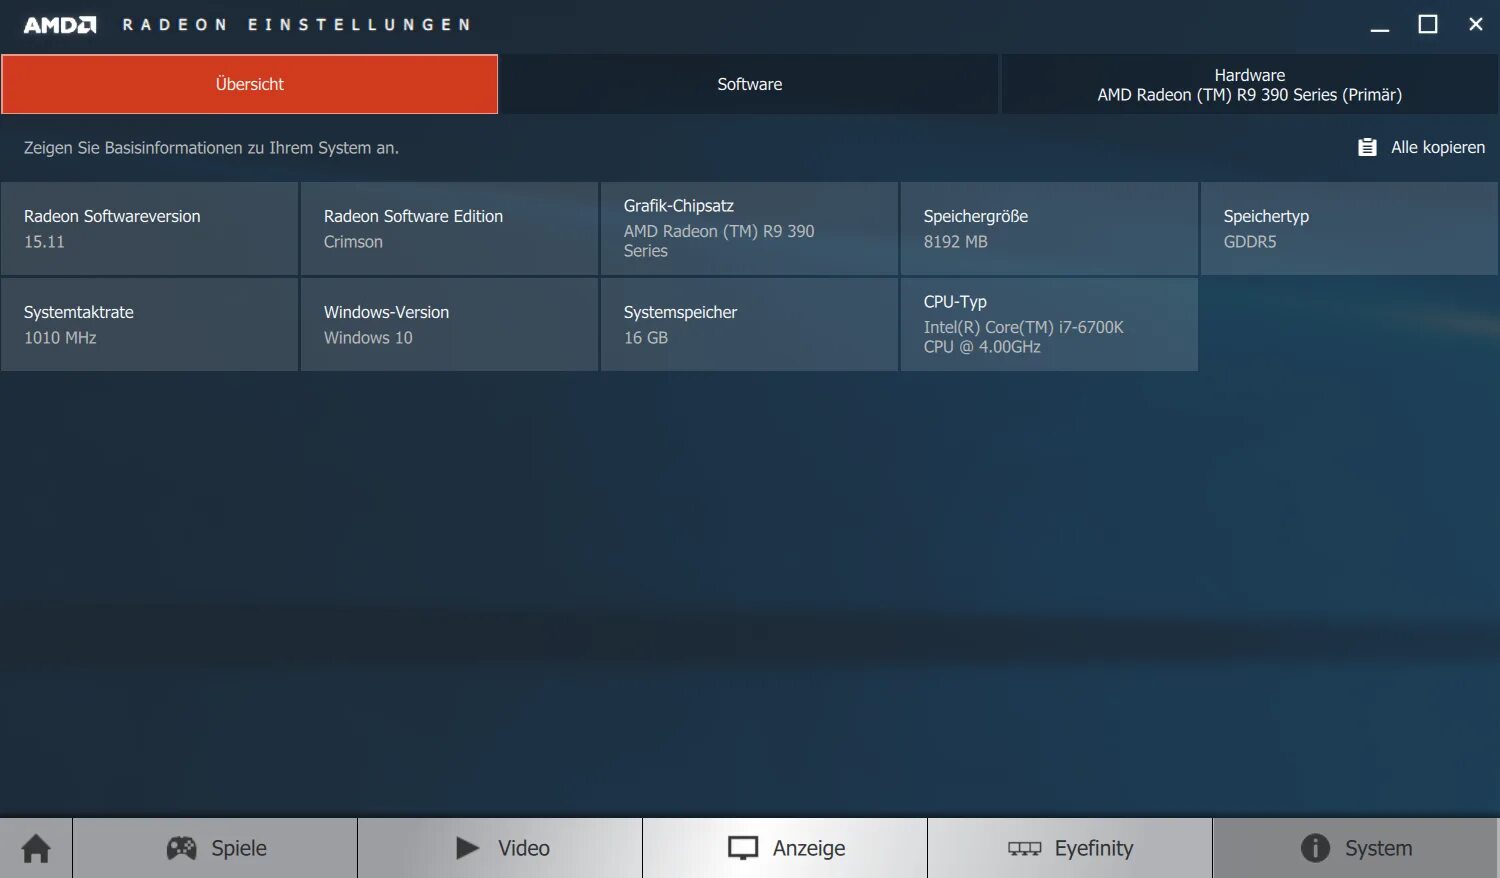Maximize the Radeon Einstellungen window
This screenshot has width=1500, height=878.
[1428, 25]
